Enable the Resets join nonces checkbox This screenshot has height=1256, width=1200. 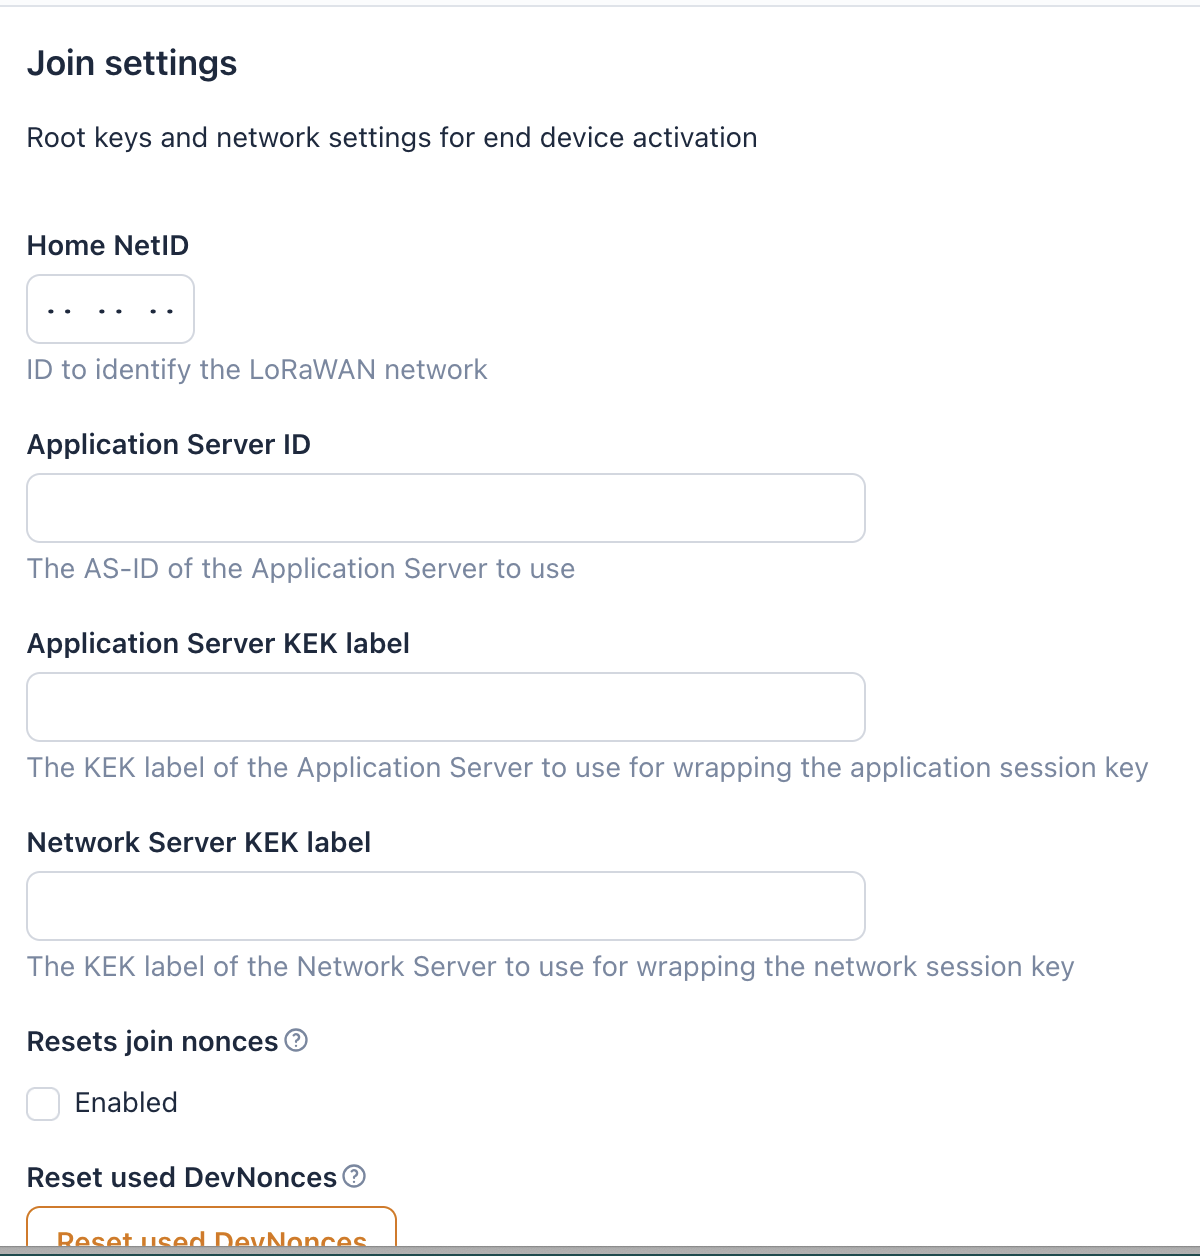coord(43,1104)
